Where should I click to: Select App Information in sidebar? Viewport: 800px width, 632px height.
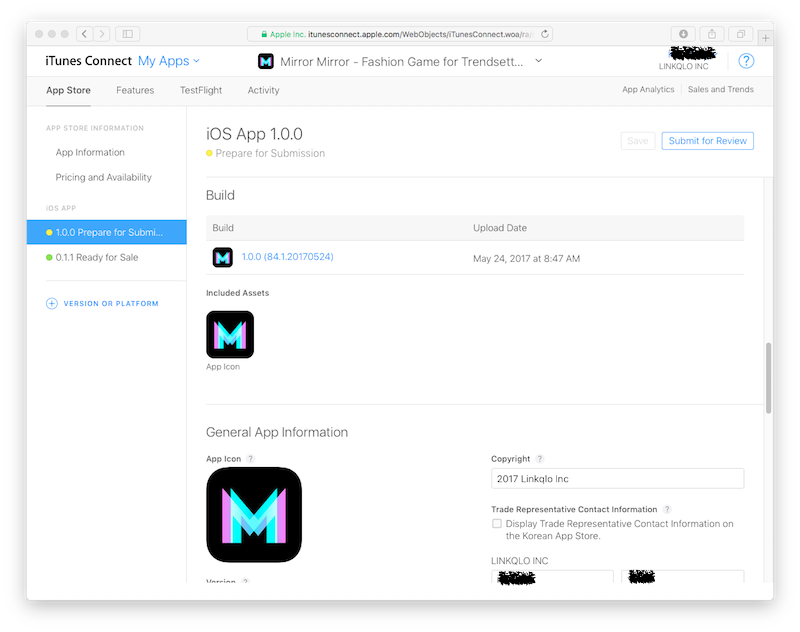pos(90,153)
